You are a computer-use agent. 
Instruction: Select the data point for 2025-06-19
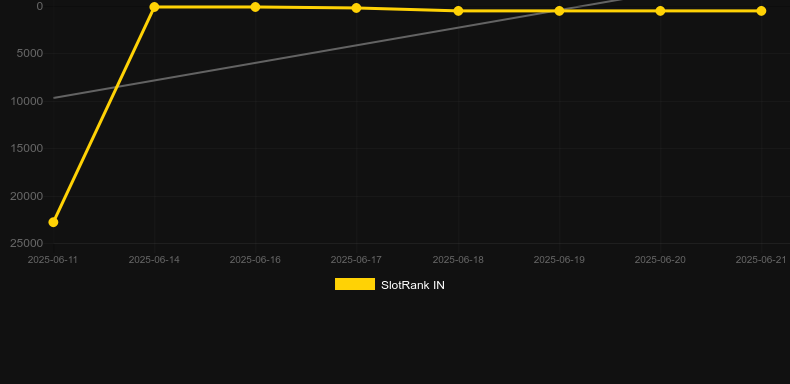click(559, 11)
